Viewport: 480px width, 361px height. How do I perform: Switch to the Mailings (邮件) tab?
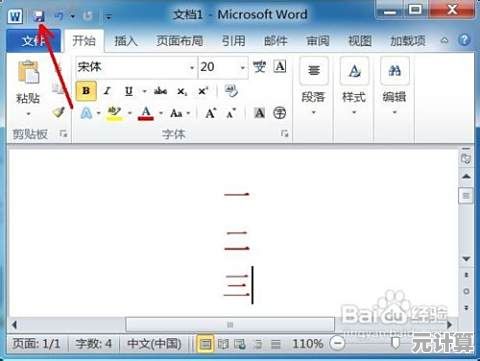(x=276, y=41)
